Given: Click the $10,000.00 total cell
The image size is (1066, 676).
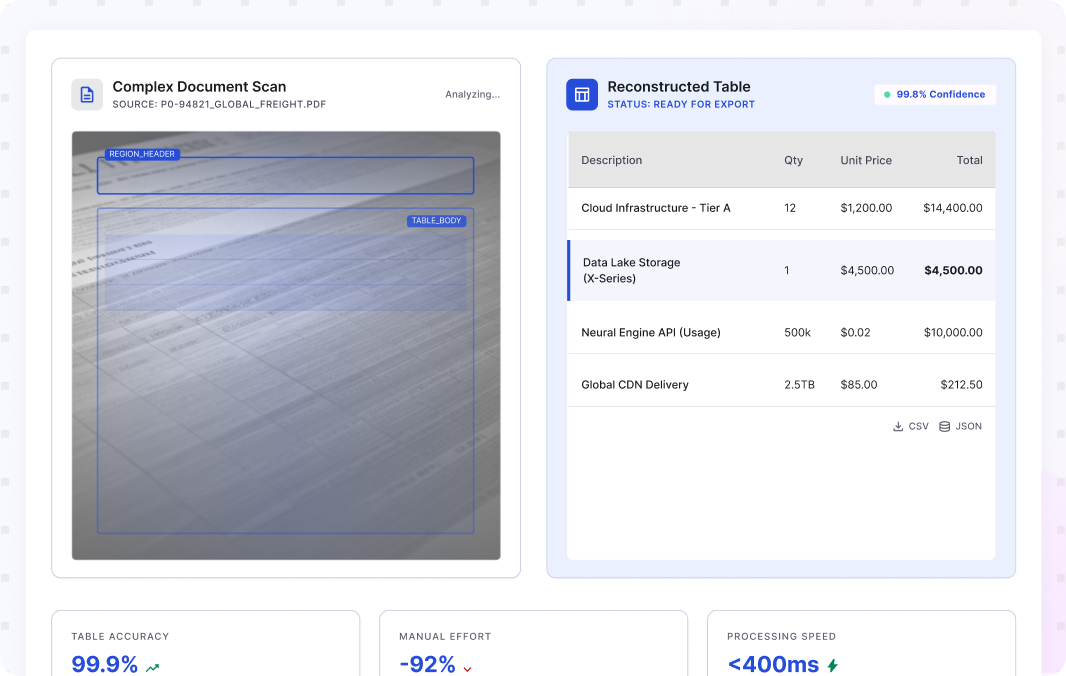Looking at the screenshot, I should coord(952,332).
